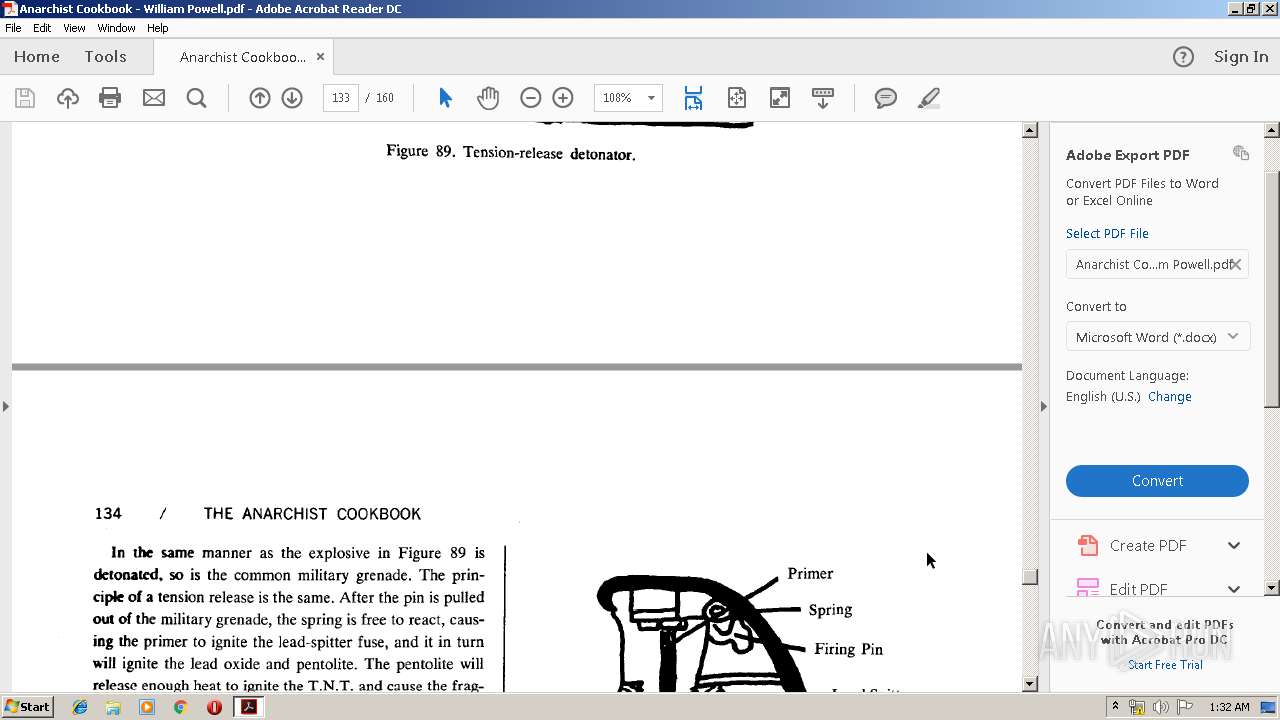Open the Help menu

point(158,28)
